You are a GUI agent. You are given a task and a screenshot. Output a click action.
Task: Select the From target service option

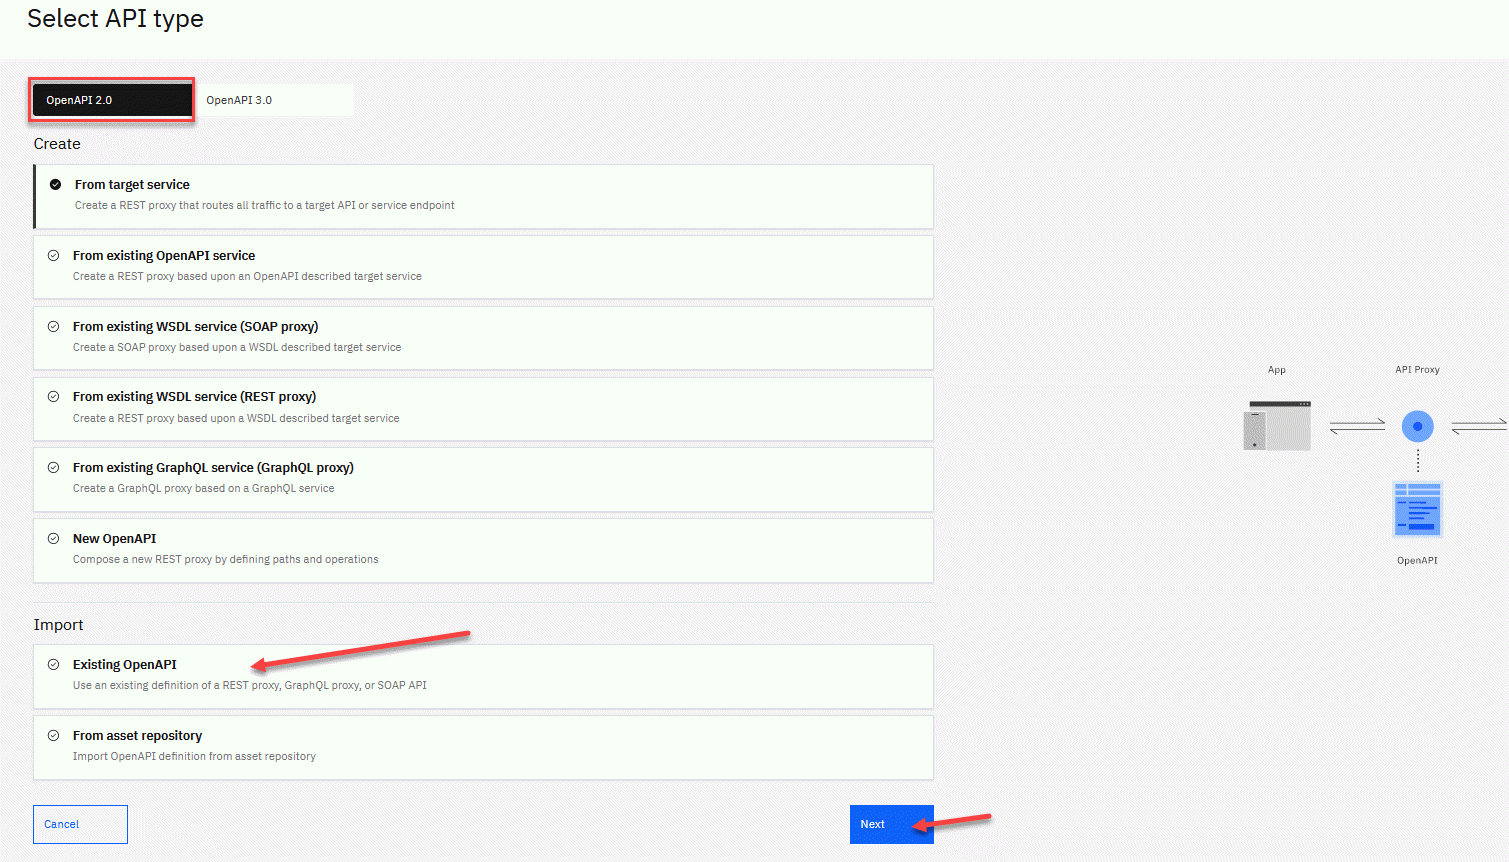click(483, 196)
